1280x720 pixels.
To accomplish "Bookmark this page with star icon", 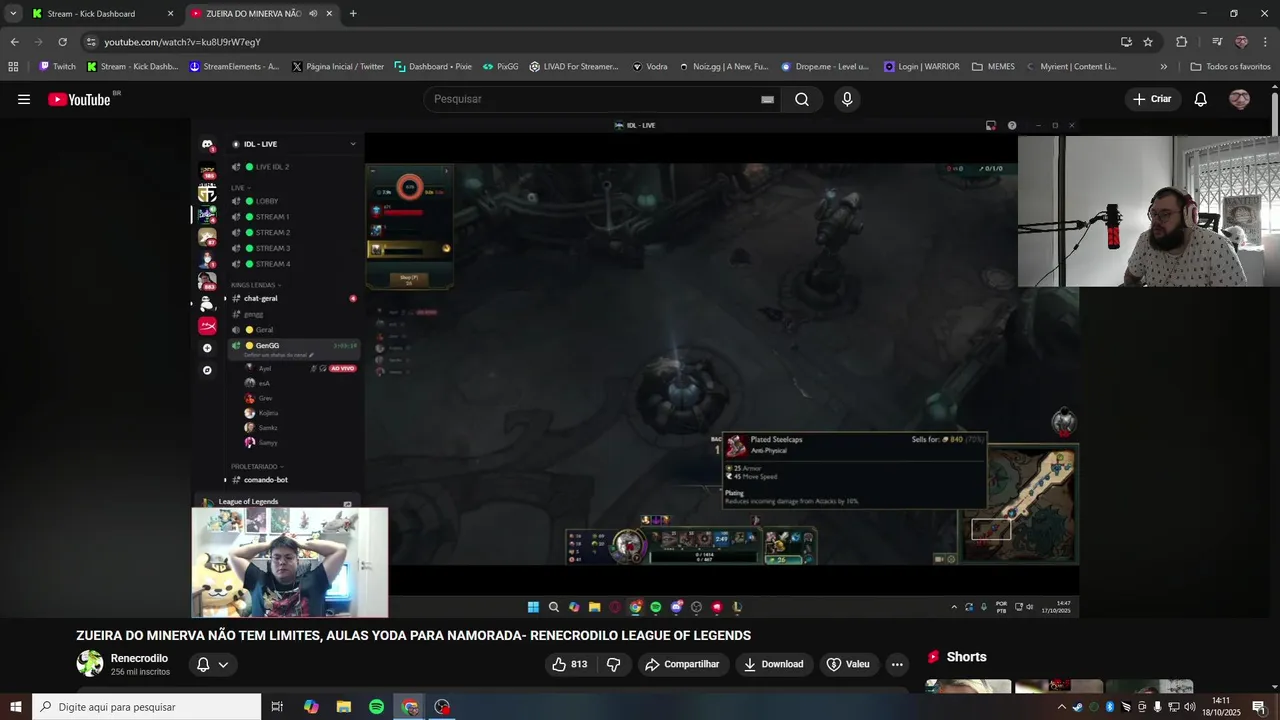I will tap(1148, 42).
